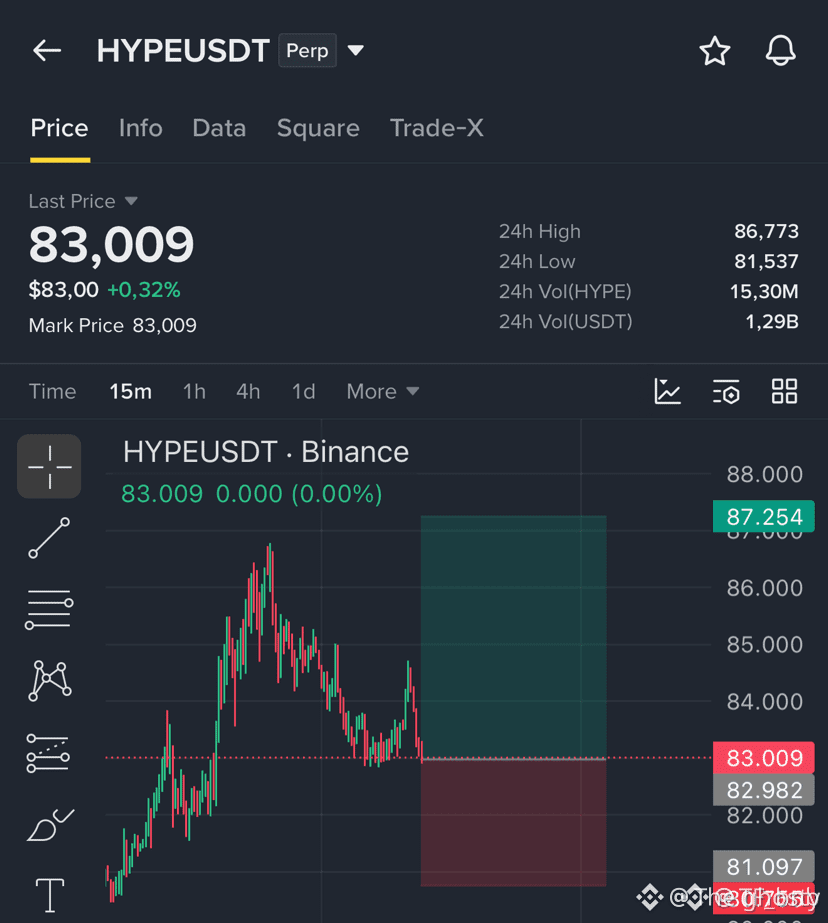Select the XABCD pattern tool
Viewport: 828px width, 923px height.
coord(50,680)
